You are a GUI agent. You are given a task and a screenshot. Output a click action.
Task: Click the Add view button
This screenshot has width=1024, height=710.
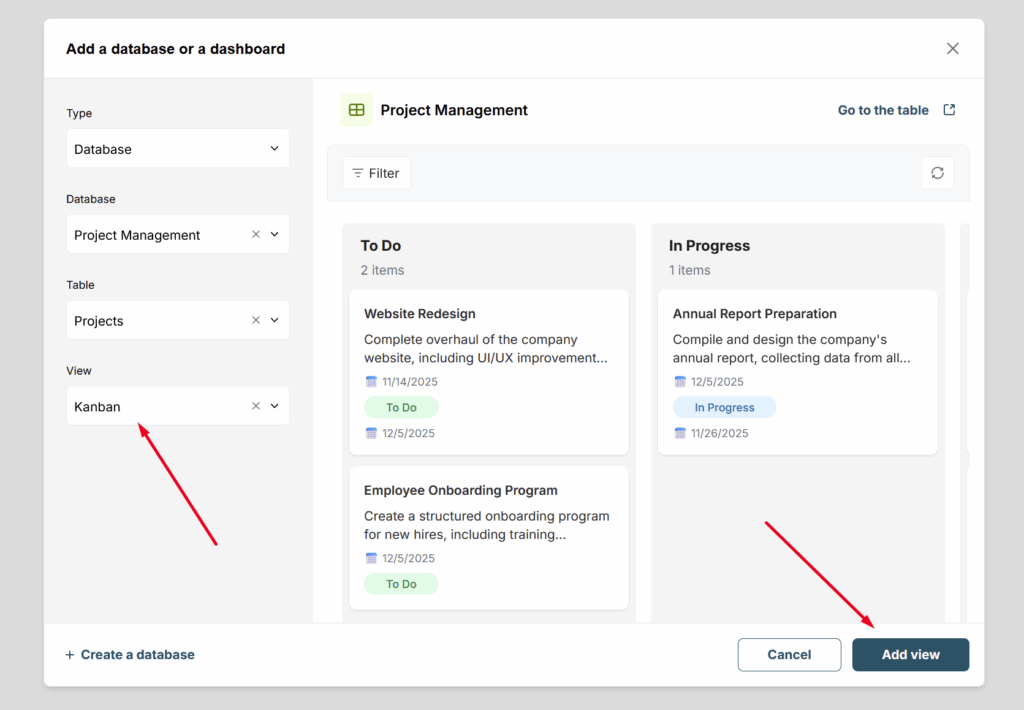point(910,655)
